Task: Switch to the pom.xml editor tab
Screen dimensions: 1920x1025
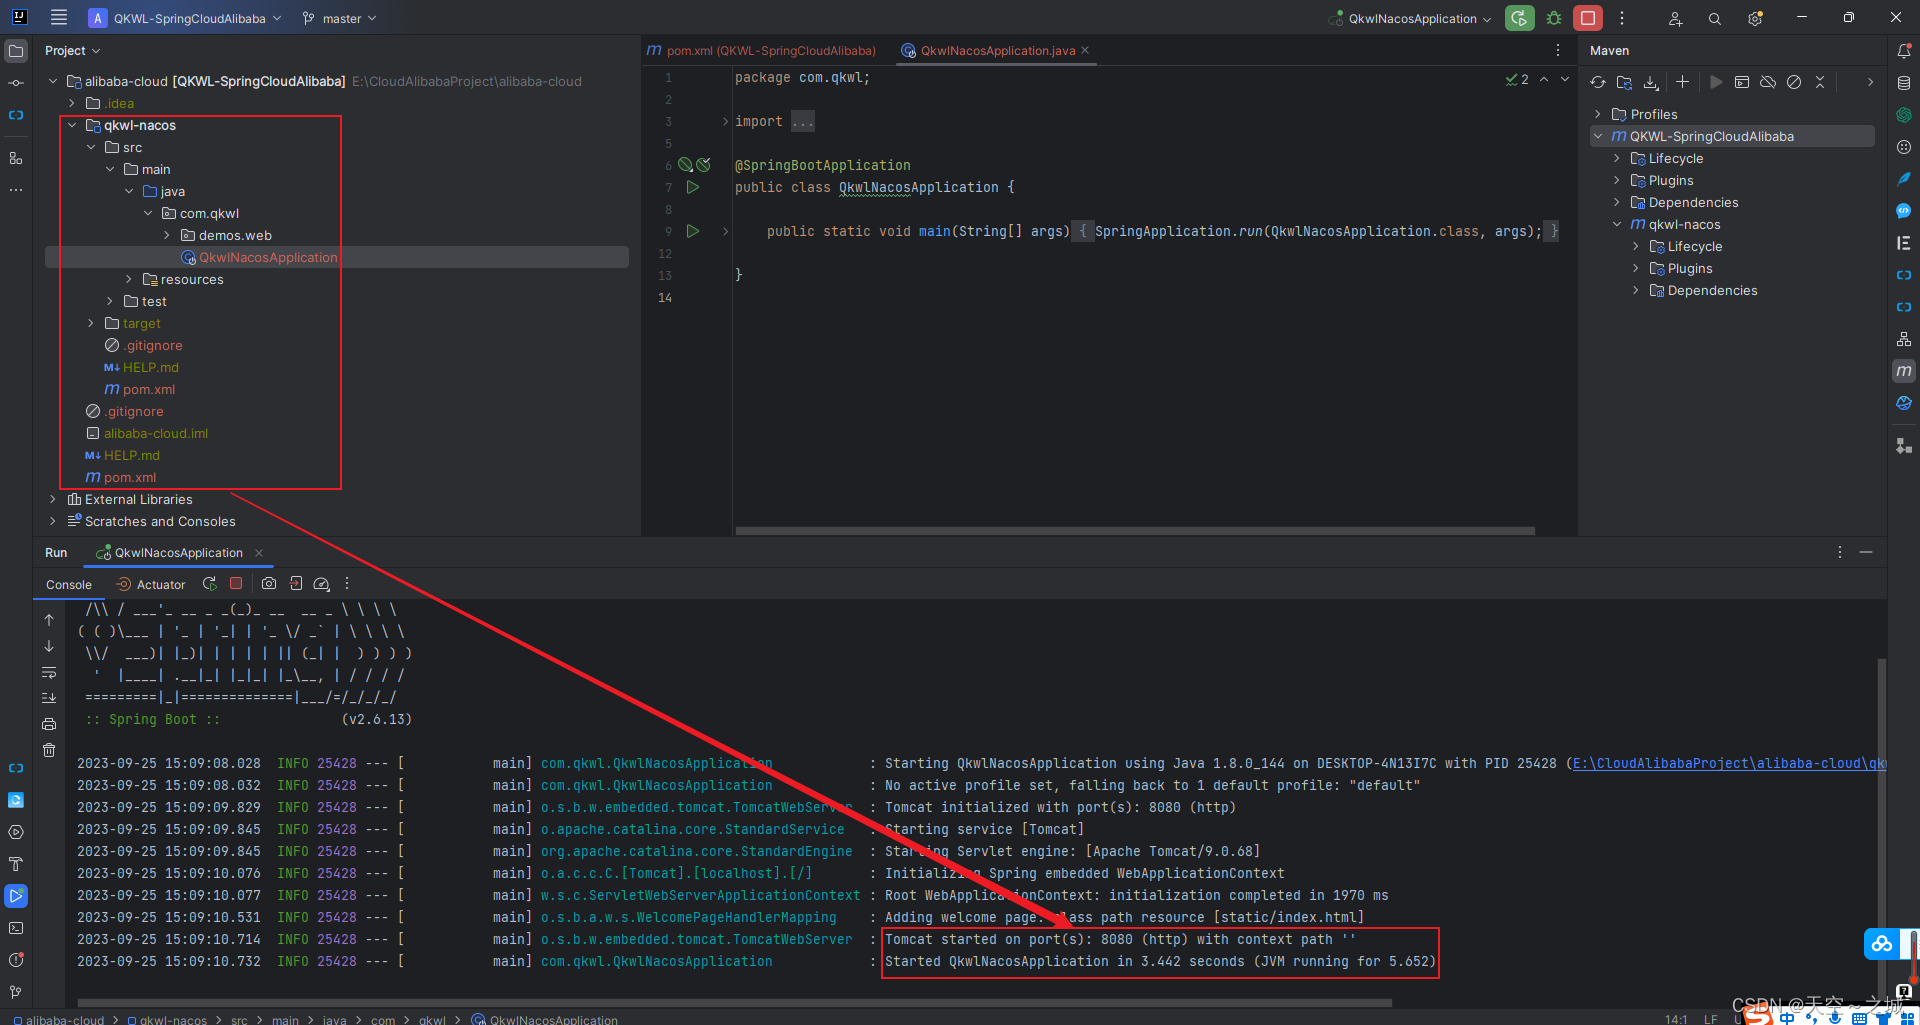Action: (x=761, y=51)
